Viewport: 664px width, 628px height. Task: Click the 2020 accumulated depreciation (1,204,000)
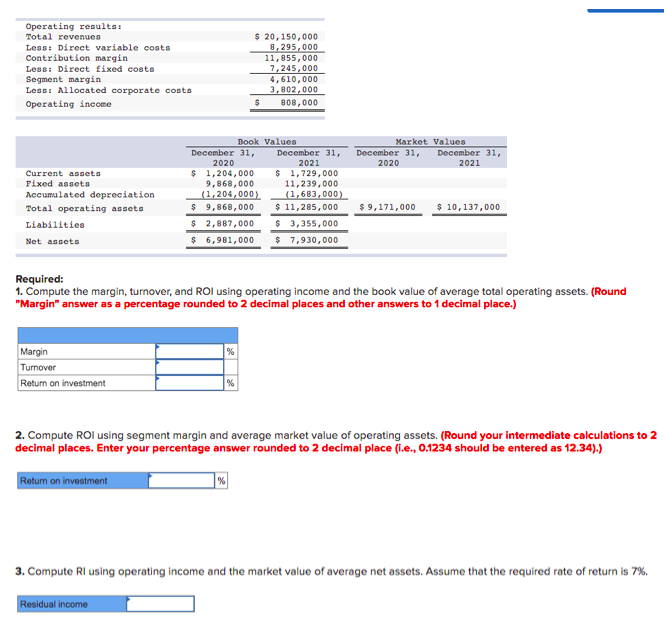click(x=230, y=194)
